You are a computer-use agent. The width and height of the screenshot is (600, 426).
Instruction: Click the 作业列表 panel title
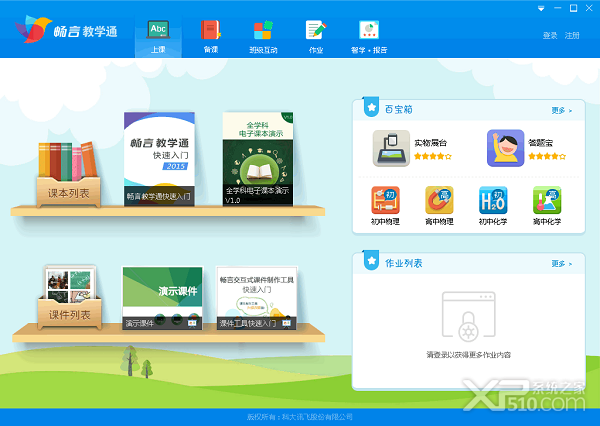coord(404,263)
